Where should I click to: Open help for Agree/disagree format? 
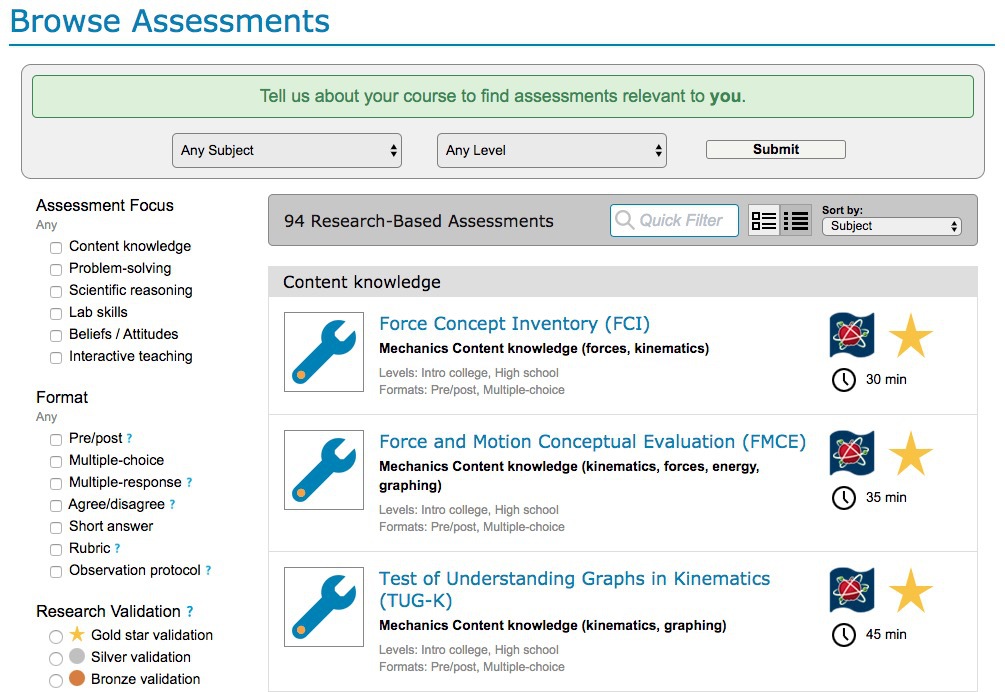[x=172, y=505]
